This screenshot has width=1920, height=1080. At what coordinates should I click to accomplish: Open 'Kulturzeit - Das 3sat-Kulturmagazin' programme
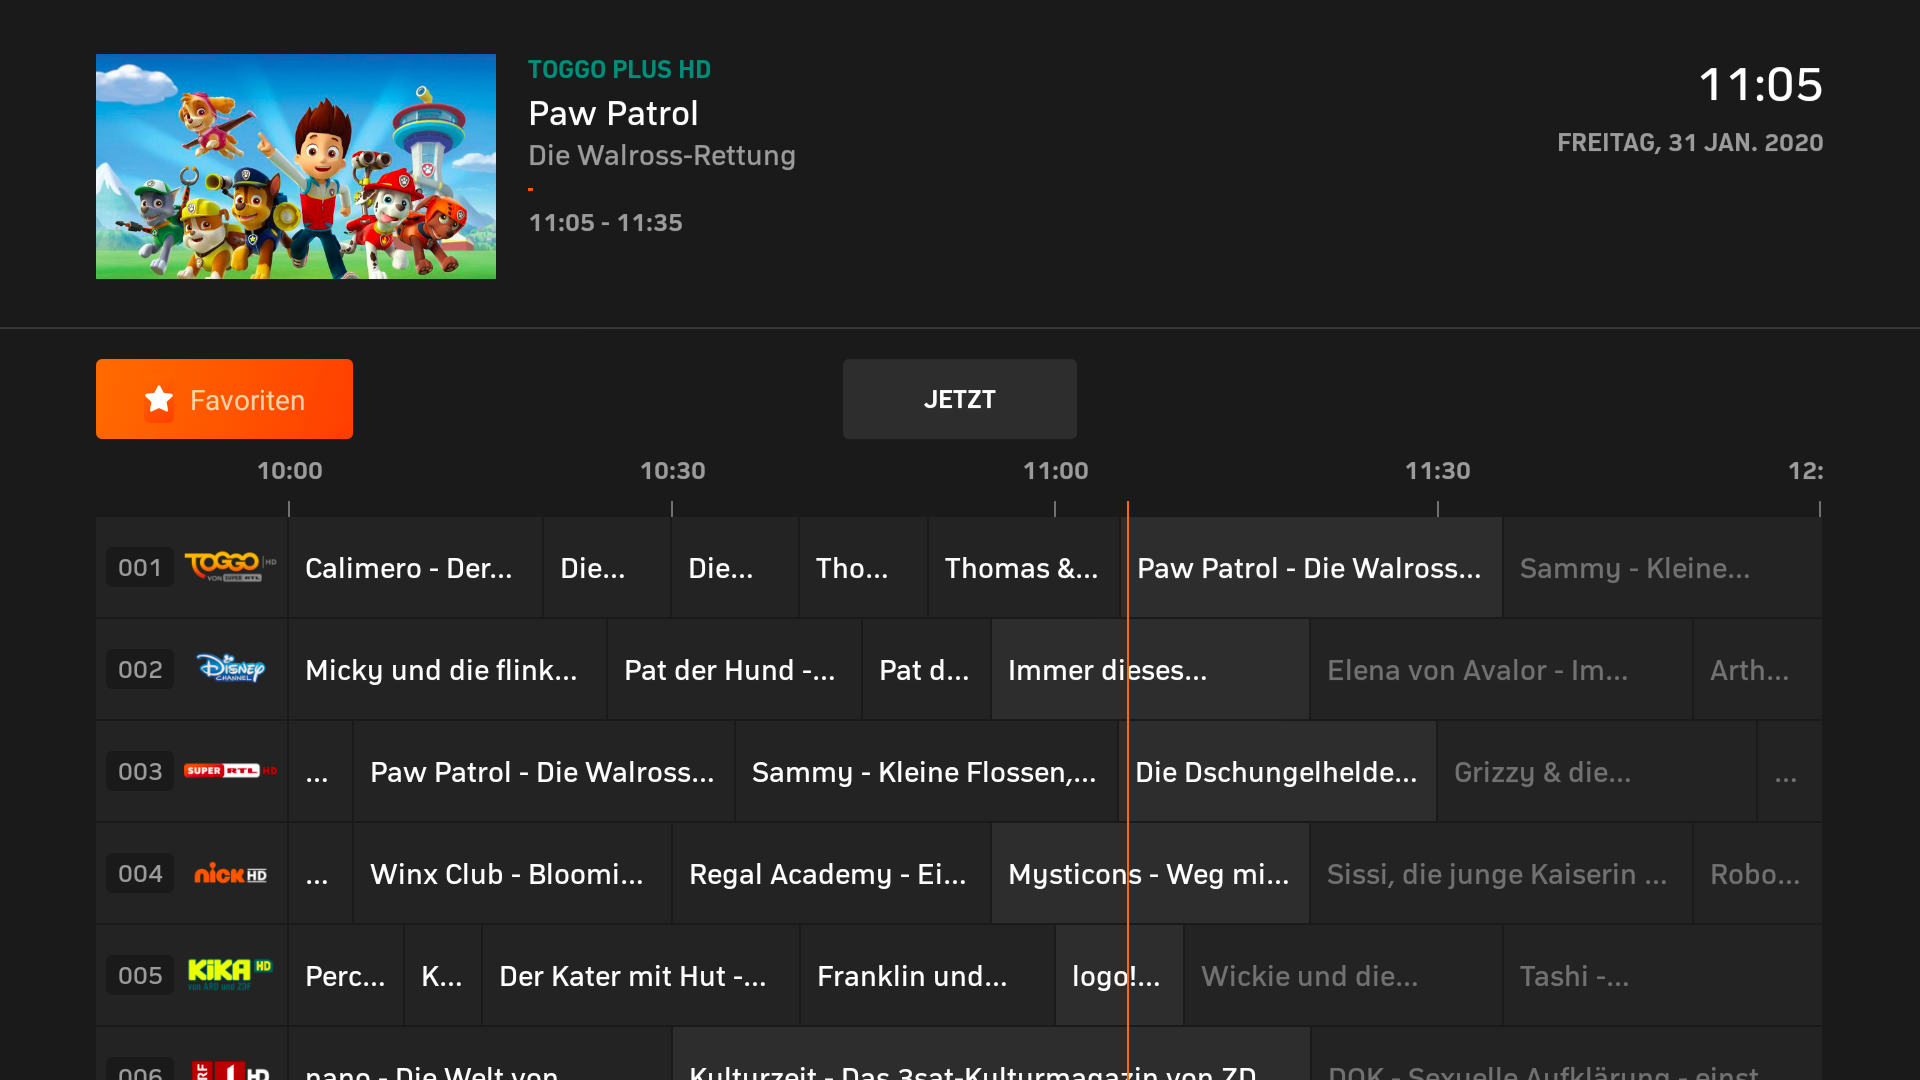pos(991,1054)
